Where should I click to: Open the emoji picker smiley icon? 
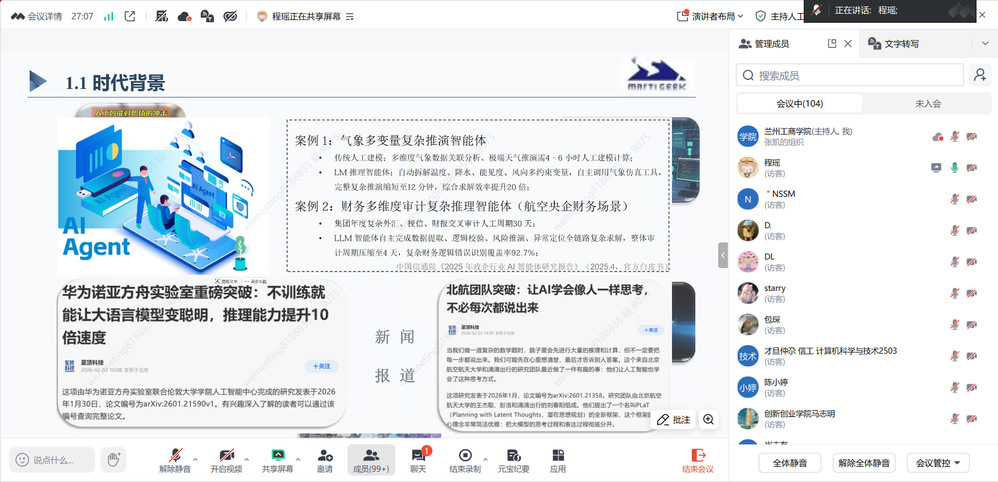22,460
